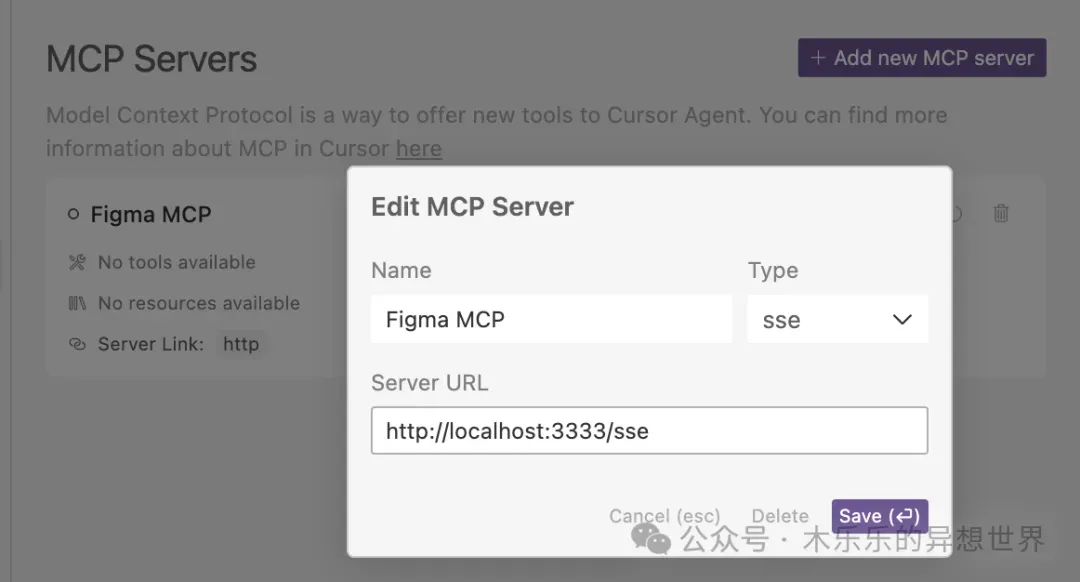
Task: Click the 'No tools available' text
Action: point(177,262)
